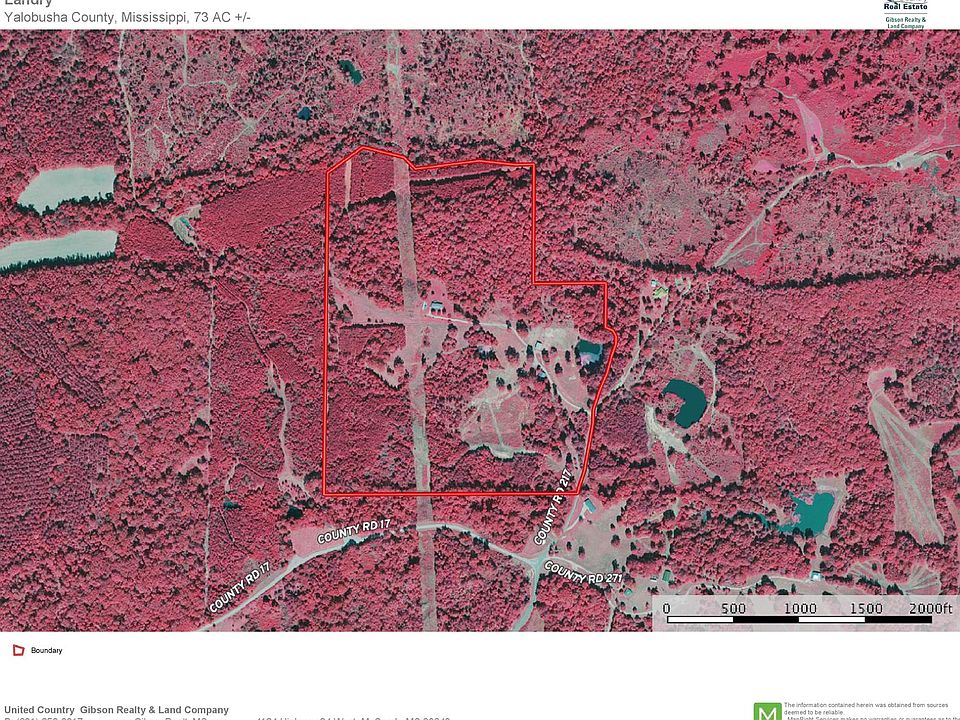Click the green MapRight logo icon
Image resolution: width=960 pixels, height=720 pixels.
(x=767, y=711)
